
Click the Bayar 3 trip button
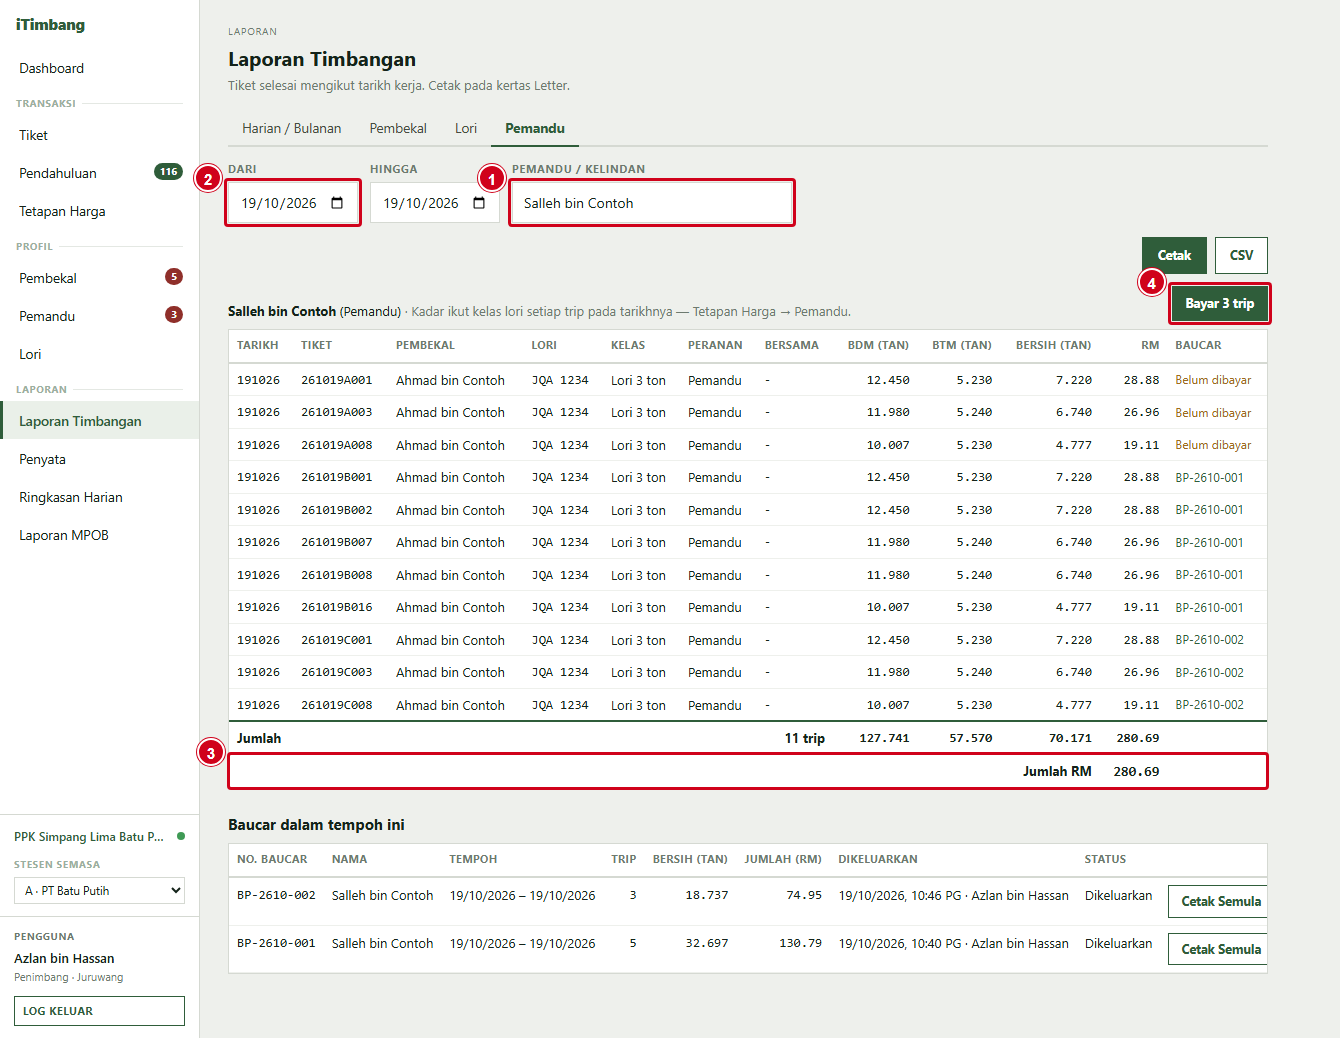(x=1219, y=303)
